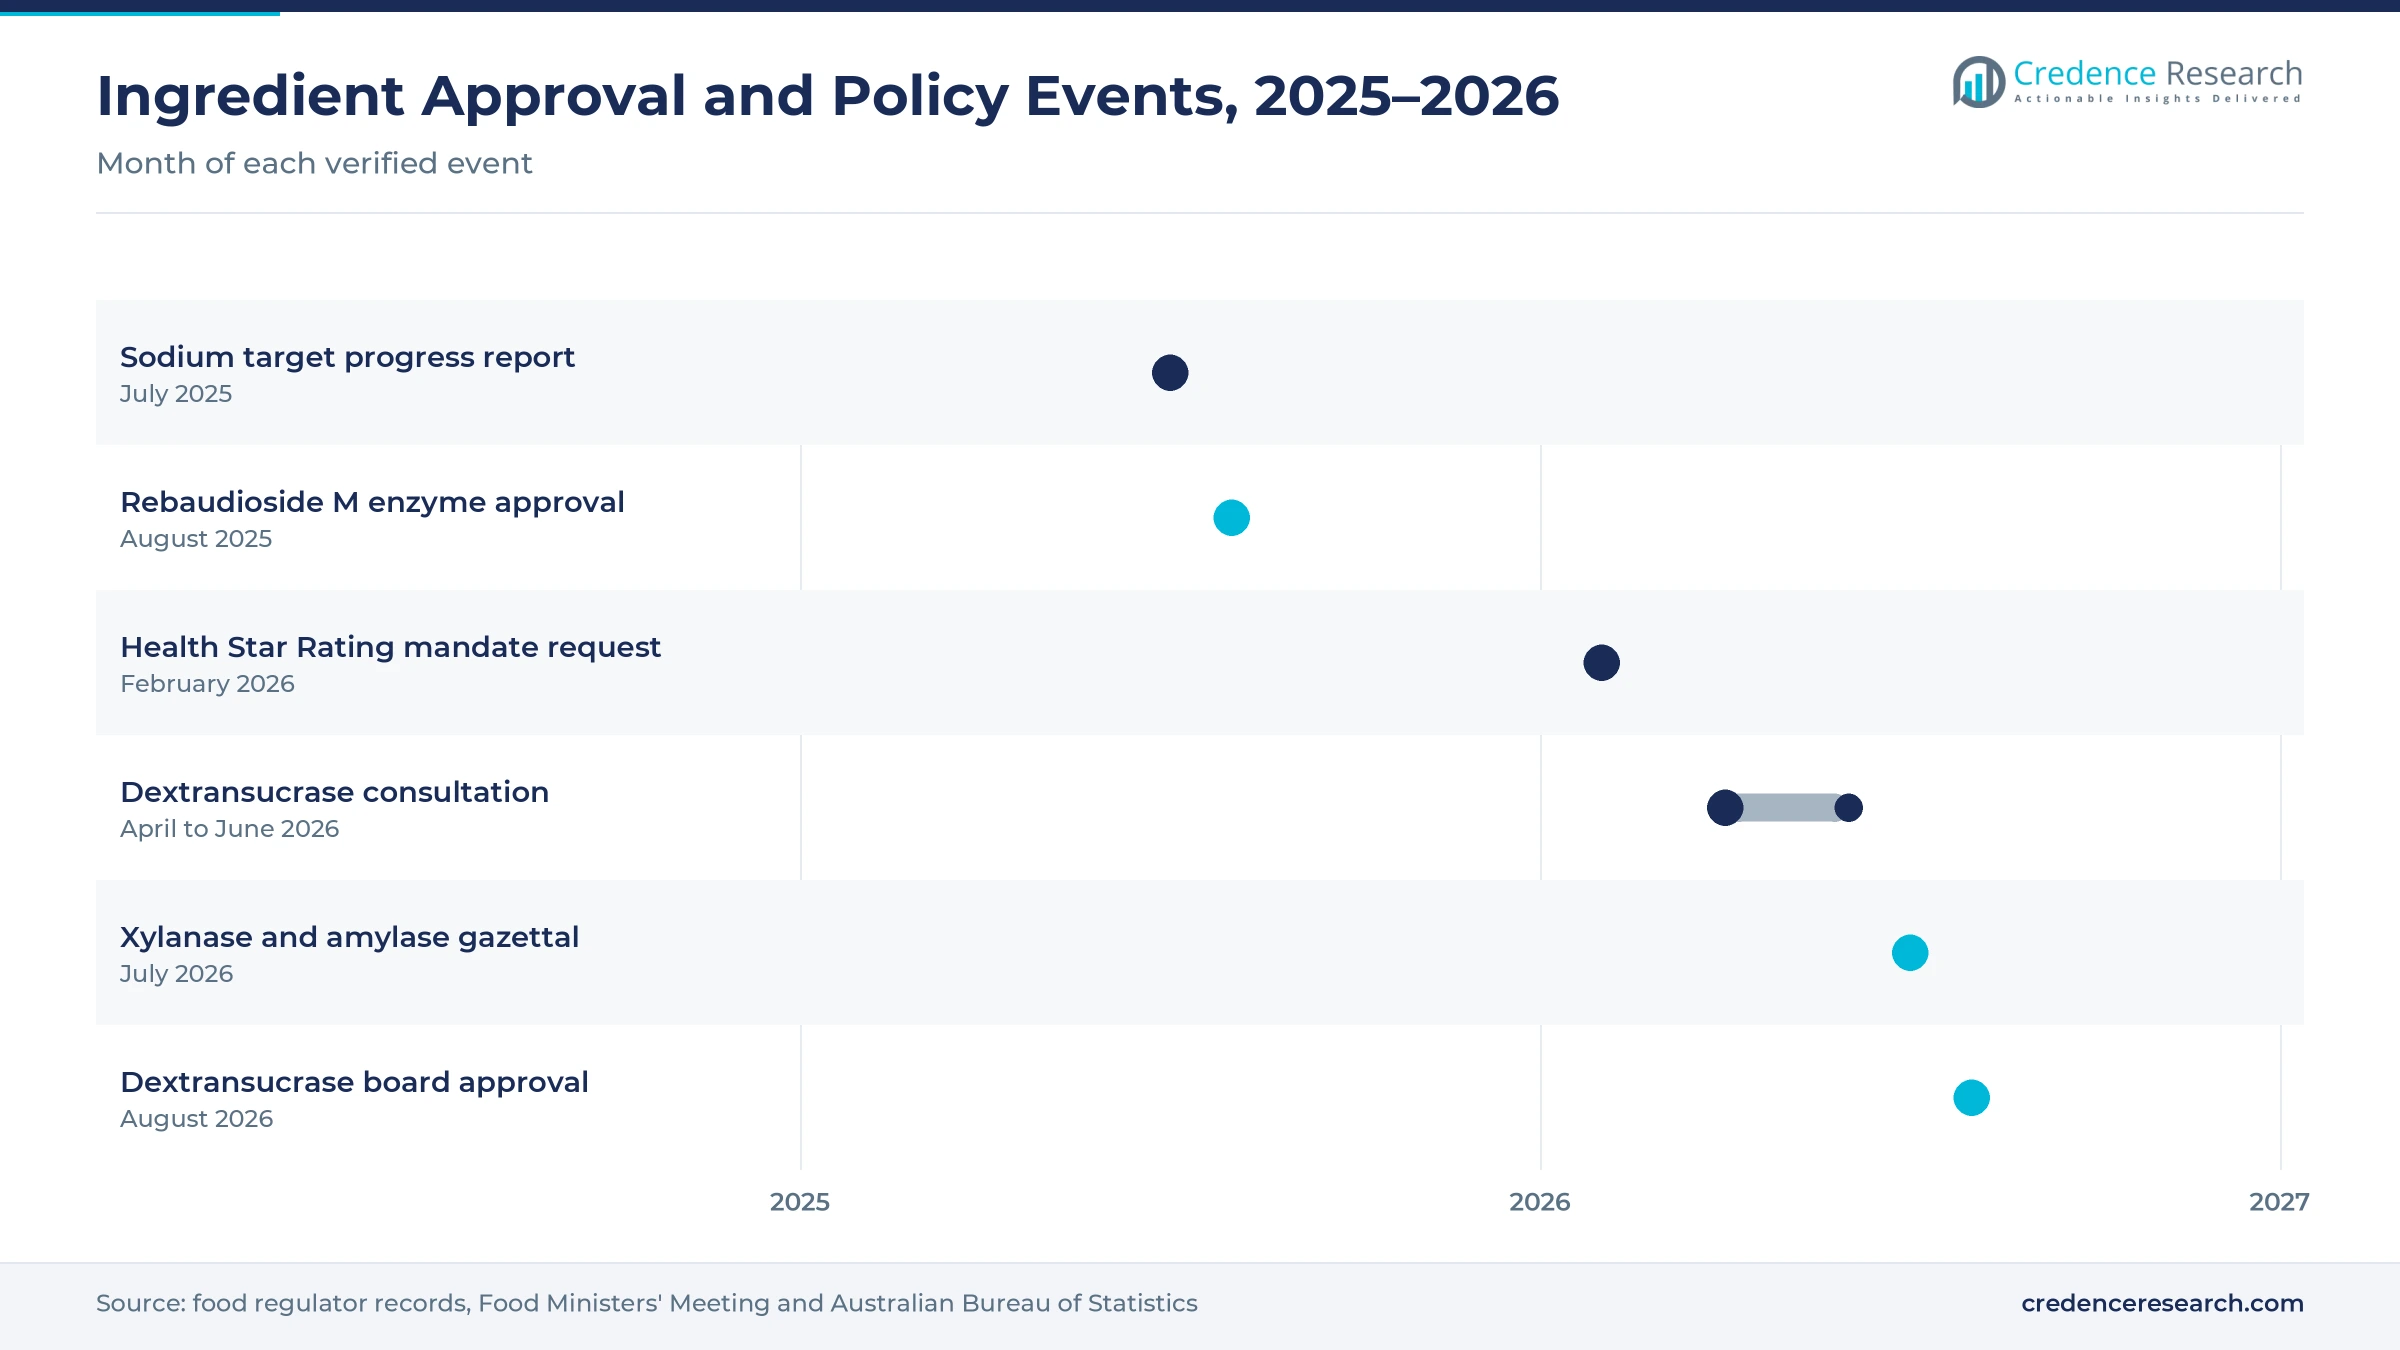The height and width of the screenshot is (1350, 2400).
Task: Click the 'Xylanase and amylase gazettal' label
Action: tap(349, 937)
